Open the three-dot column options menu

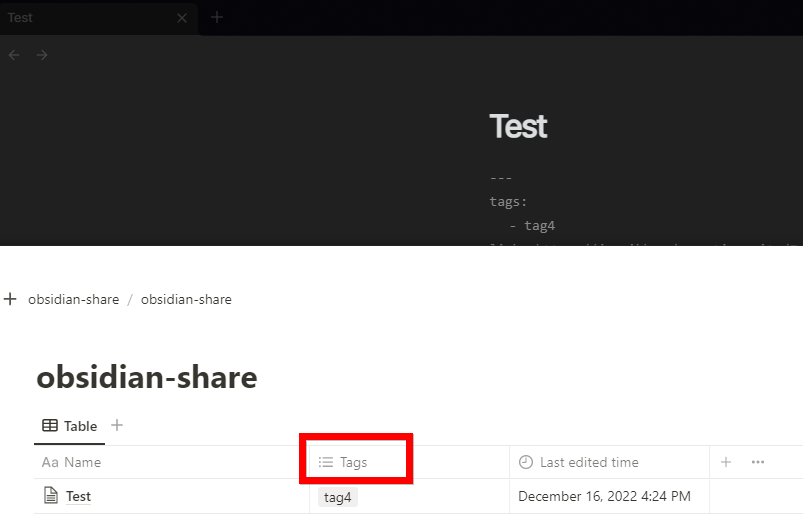click(758, 462)
